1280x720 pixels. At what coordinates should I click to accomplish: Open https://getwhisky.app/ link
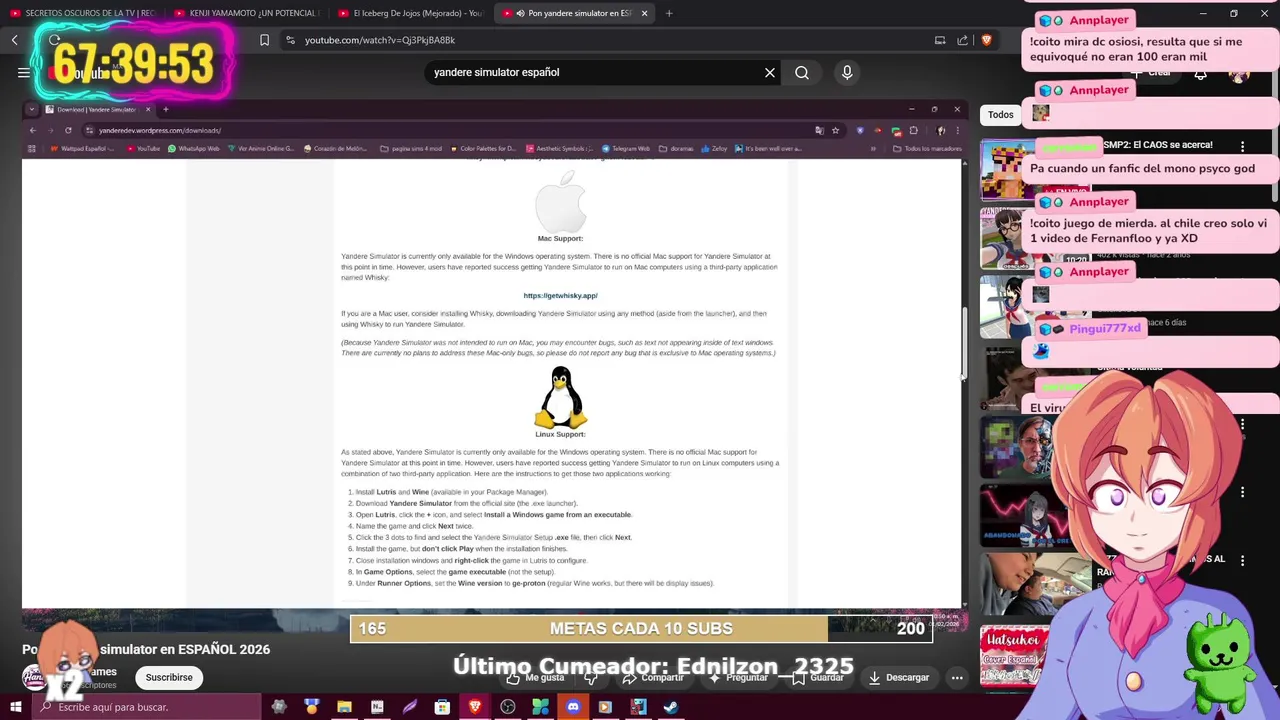point(560,295)
